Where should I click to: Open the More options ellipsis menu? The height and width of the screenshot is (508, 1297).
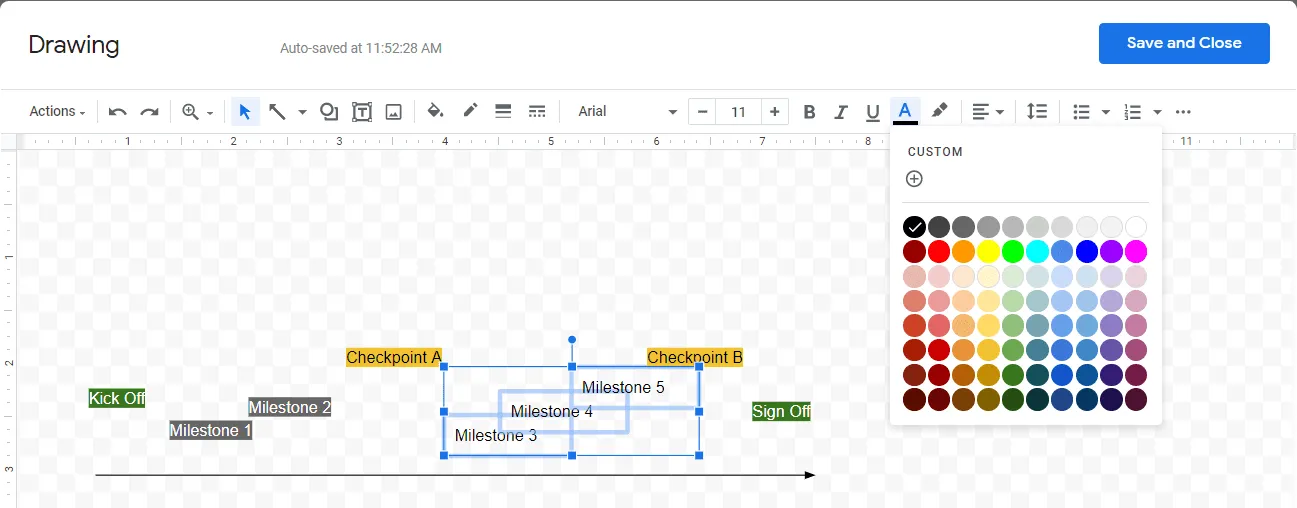pos(1183,111)
